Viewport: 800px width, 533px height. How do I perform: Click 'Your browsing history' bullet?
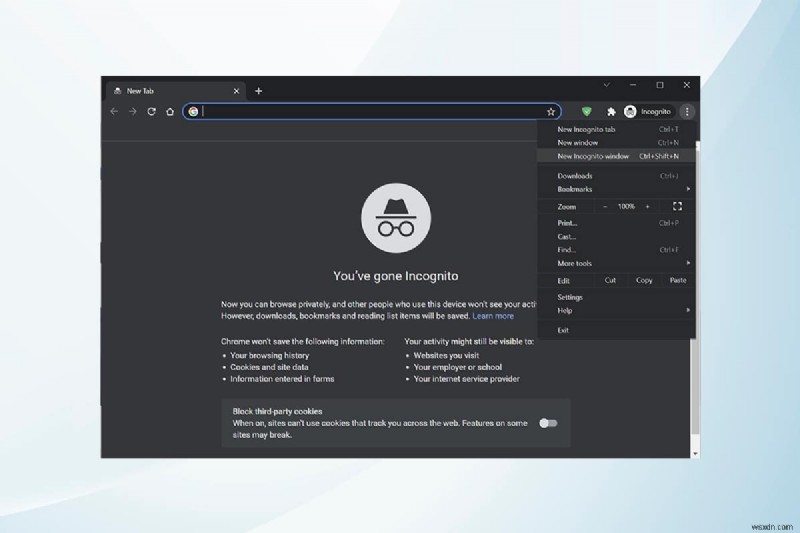pos(269,356)
